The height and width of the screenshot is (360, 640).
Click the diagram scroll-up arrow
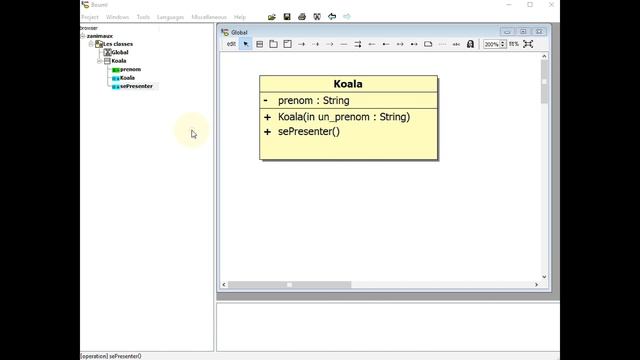point(544,56)
